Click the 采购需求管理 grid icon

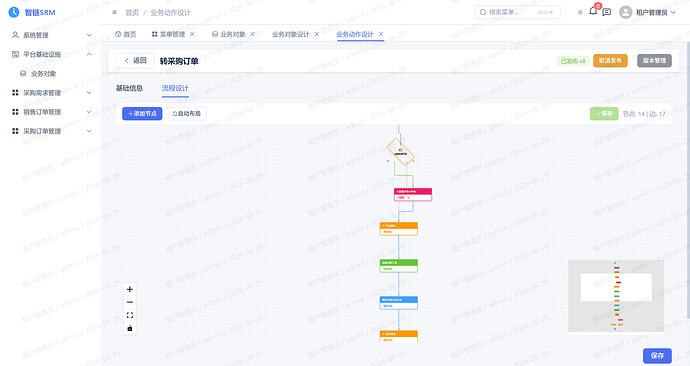click(x=15, y=92)
